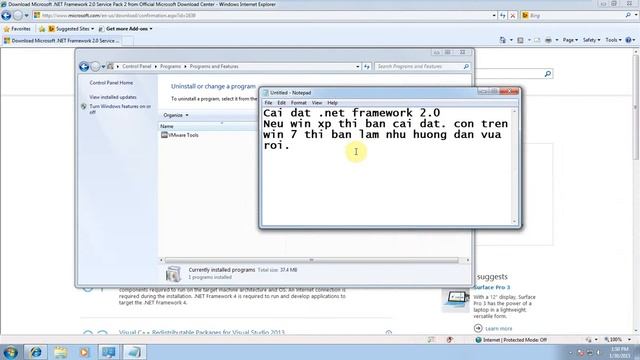Expand the IE address bar dropdown arrow

(494, 16)
